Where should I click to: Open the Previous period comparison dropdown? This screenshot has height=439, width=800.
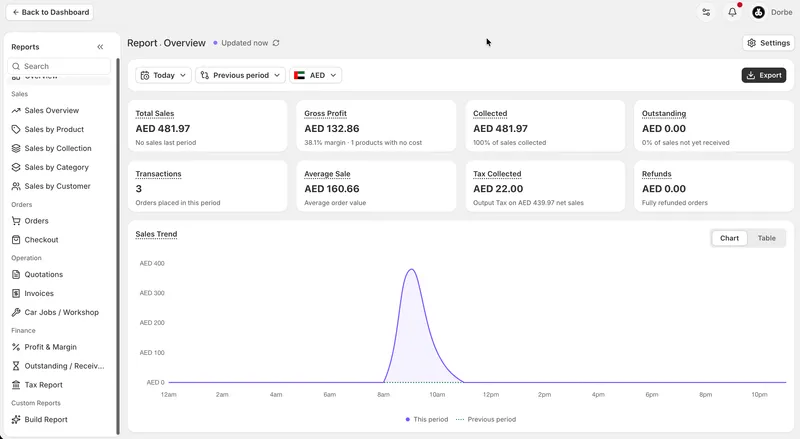(x=240, y=75)
